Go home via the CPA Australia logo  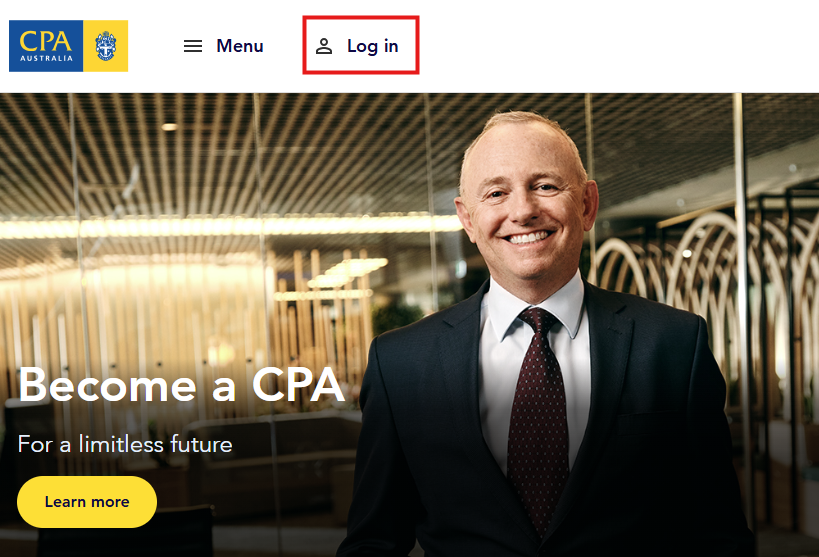68,46
